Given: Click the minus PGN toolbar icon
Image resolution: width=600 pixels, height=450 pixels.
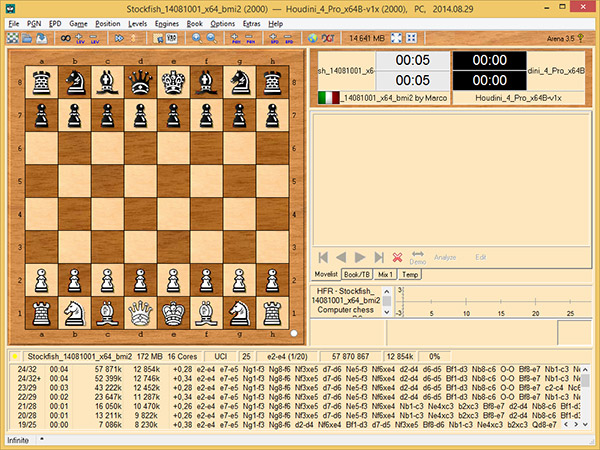Looking at the screenshot, I should pos(250,38).
